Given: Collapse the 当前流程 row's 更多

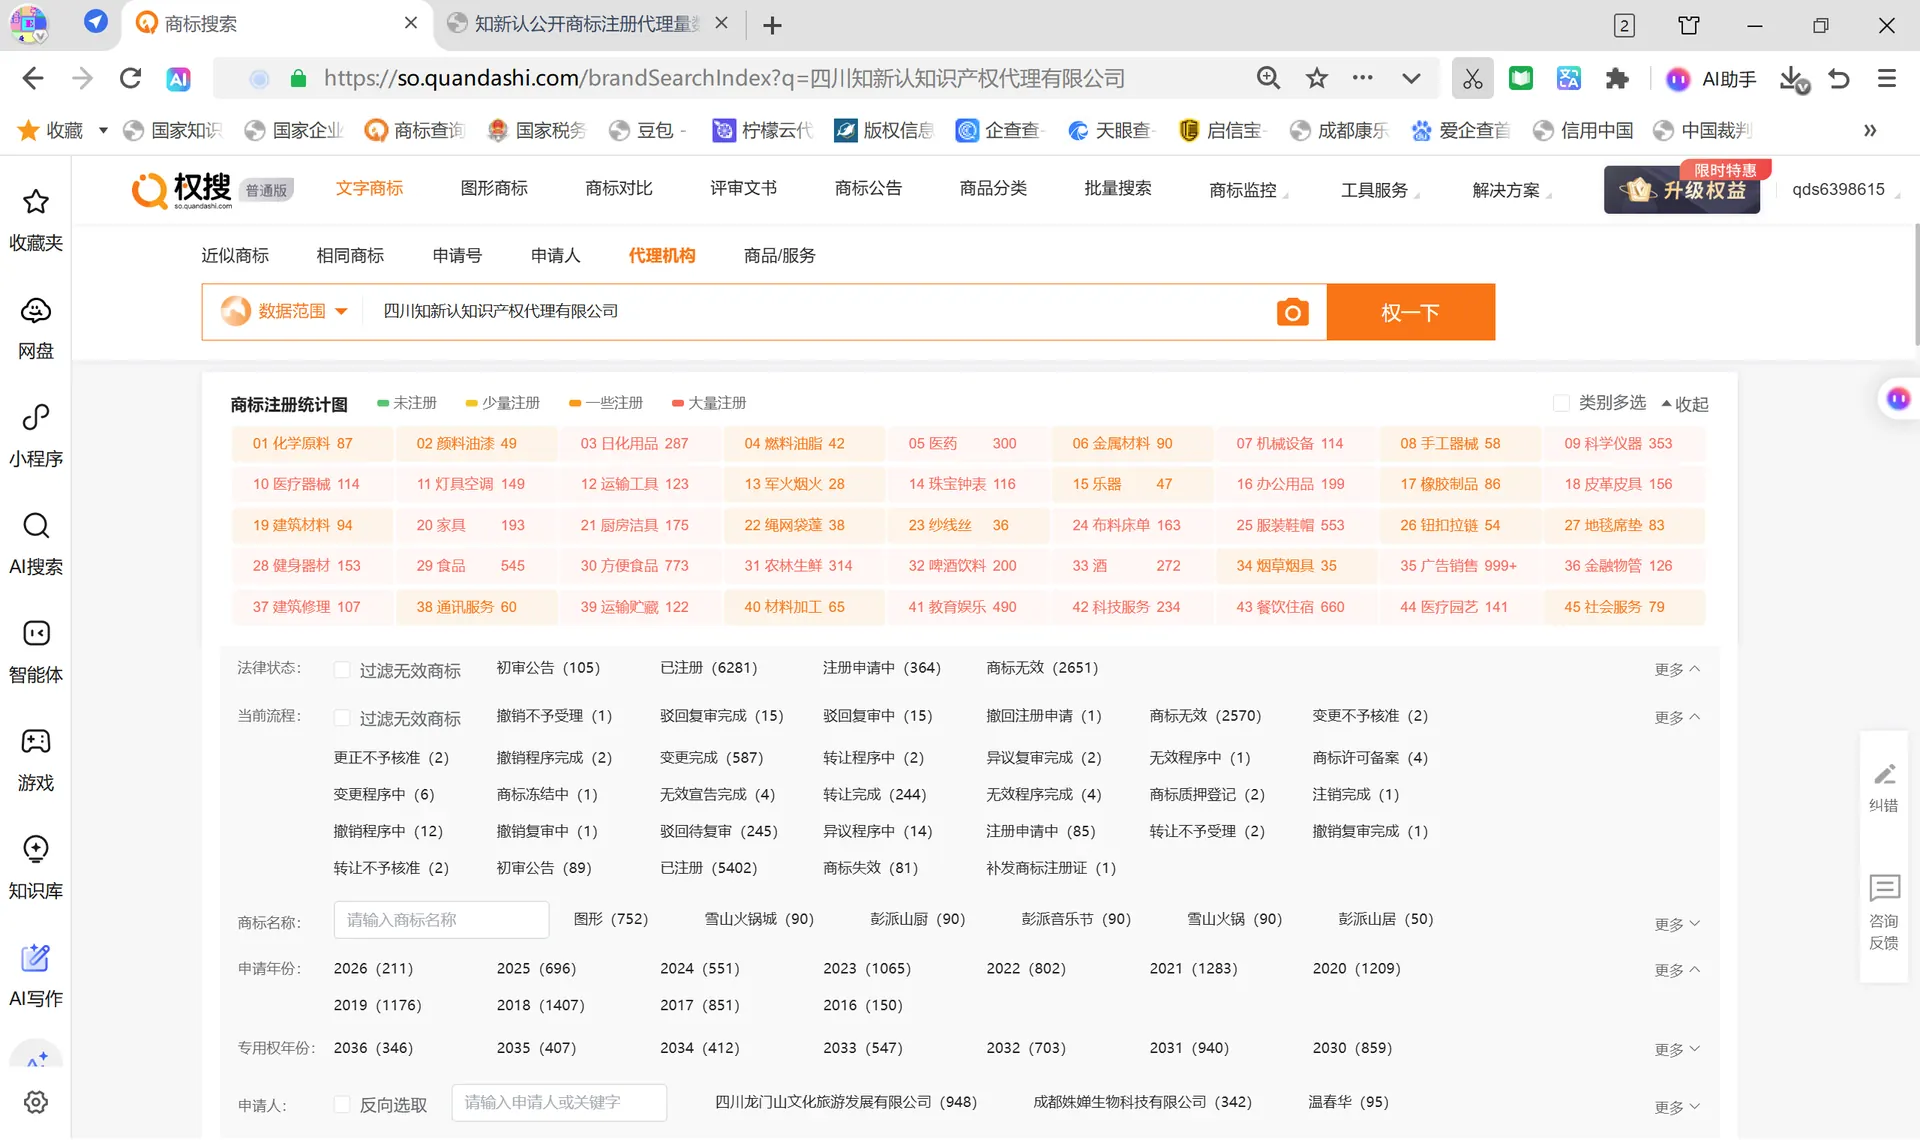Looking at the screenshot, I should pyautogui.click(x=1677, y=717).
